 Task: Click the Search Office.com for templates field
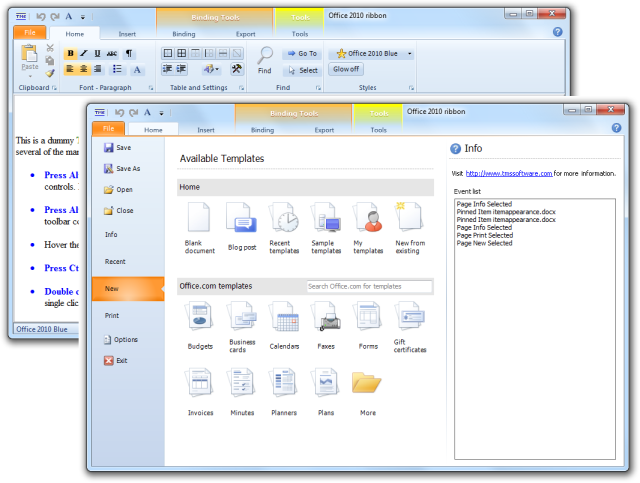369,286
